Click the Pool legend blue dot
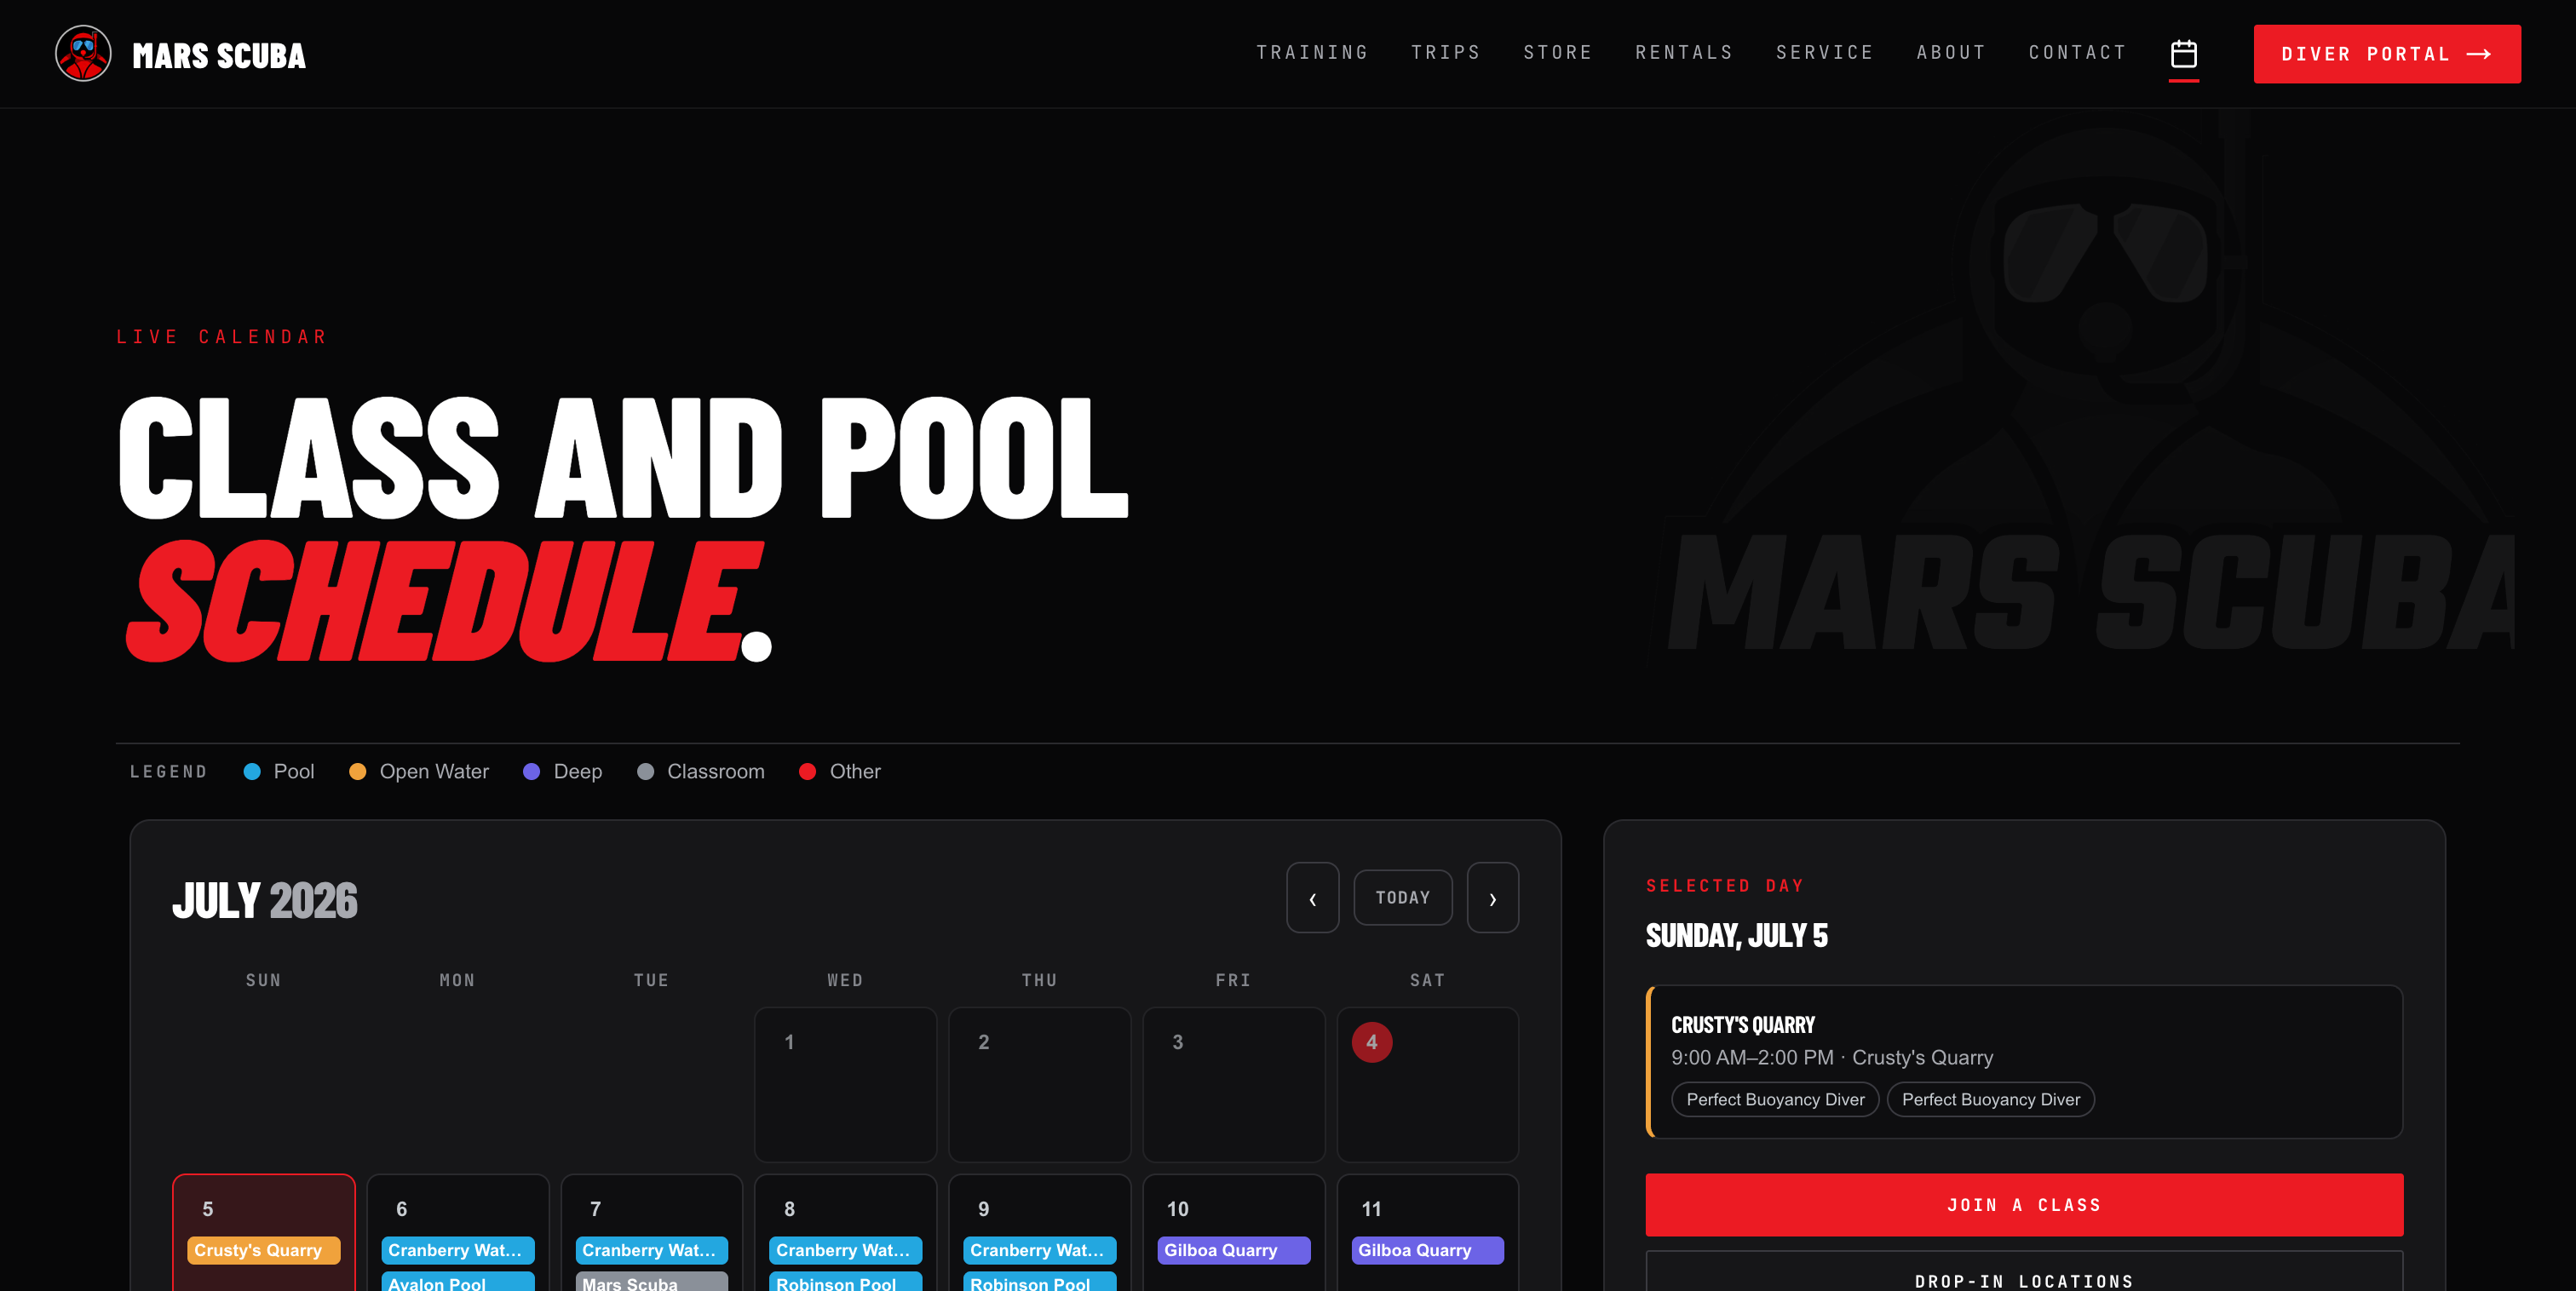 tap(252, 771)
